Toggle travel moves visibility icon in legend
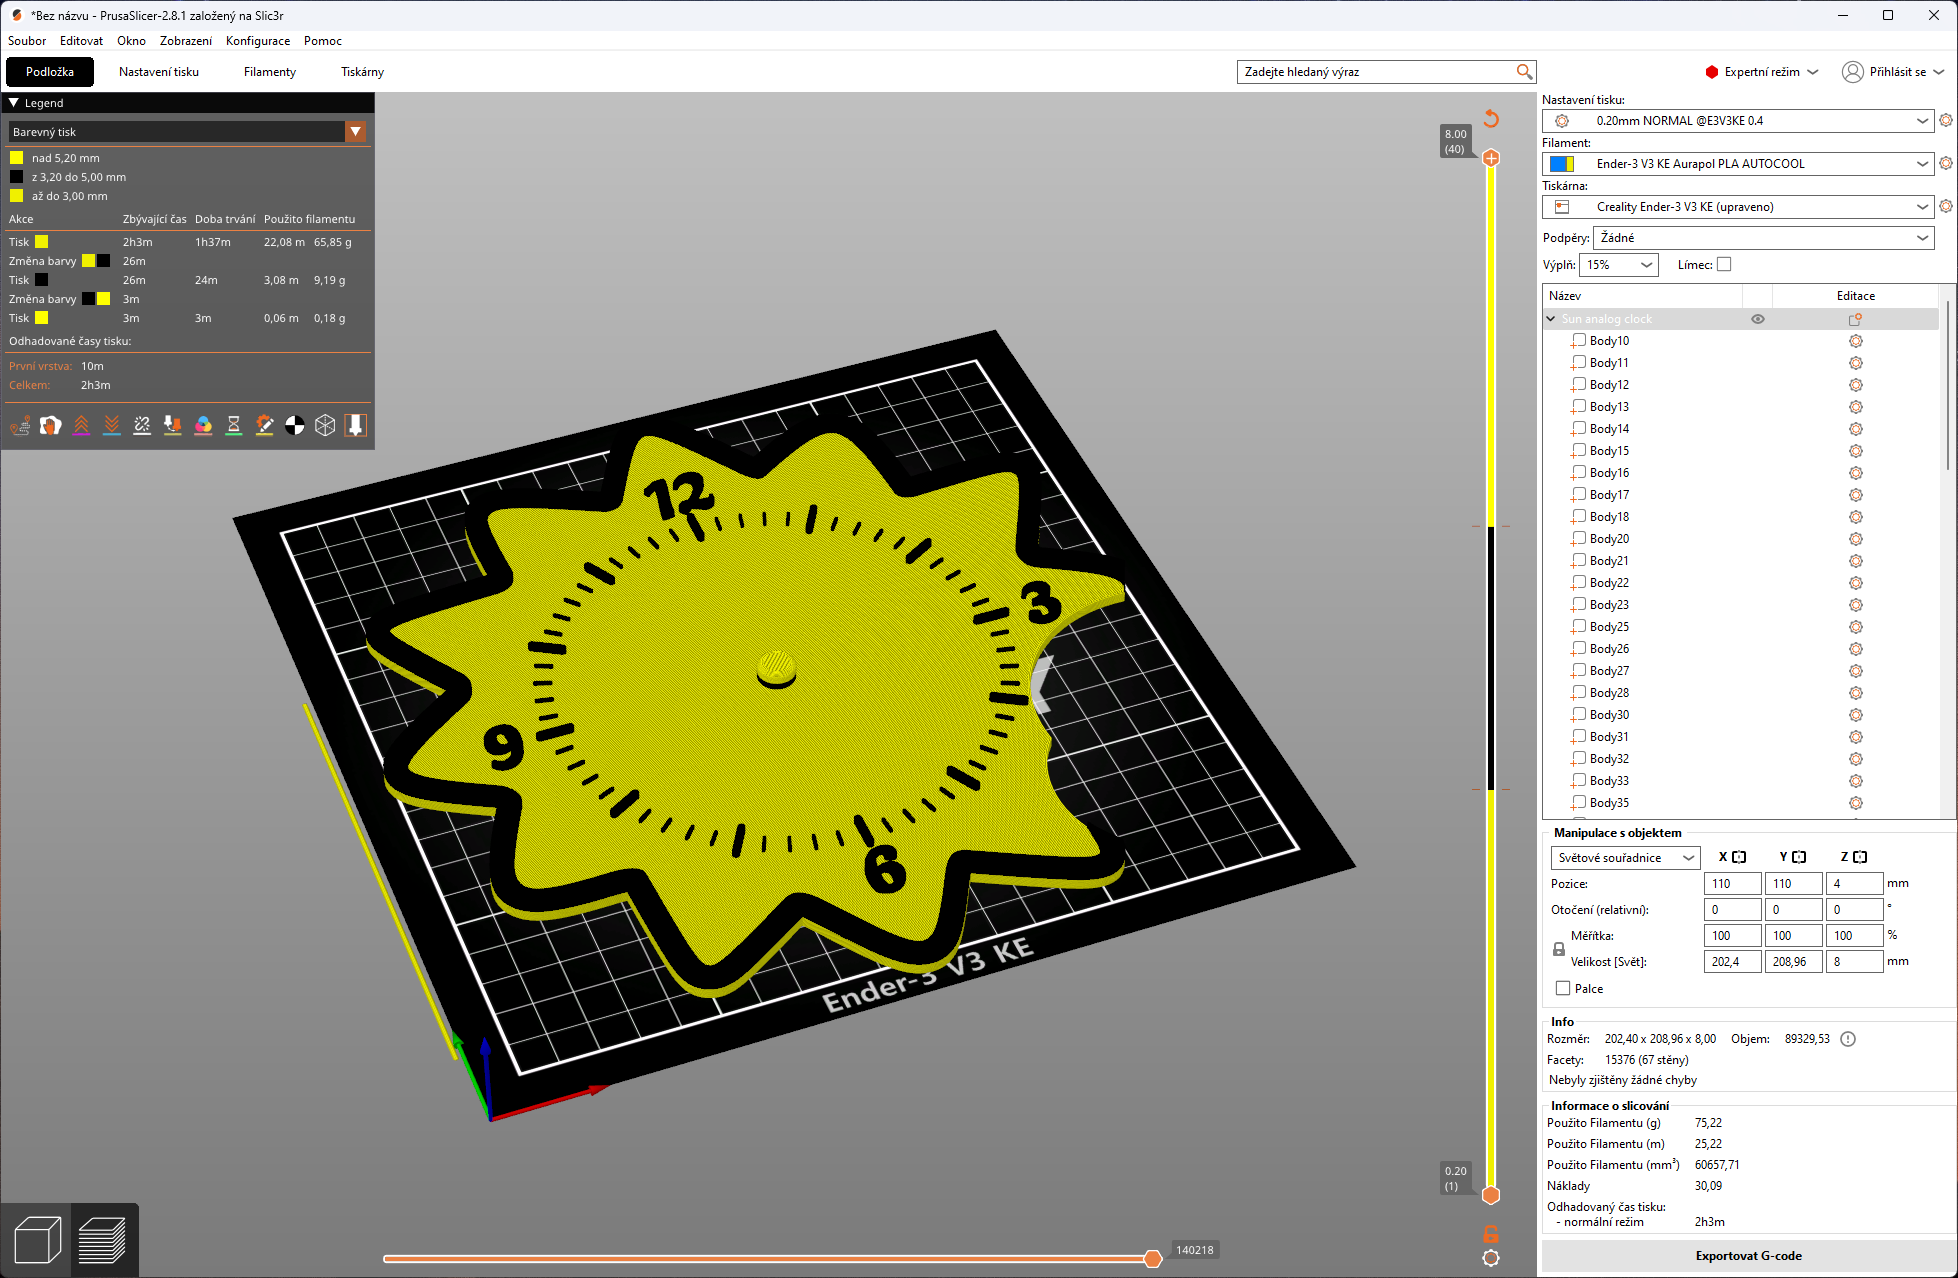Image resolution: width=1958 pixels, height=1278 pixels. tap(20, 426)
